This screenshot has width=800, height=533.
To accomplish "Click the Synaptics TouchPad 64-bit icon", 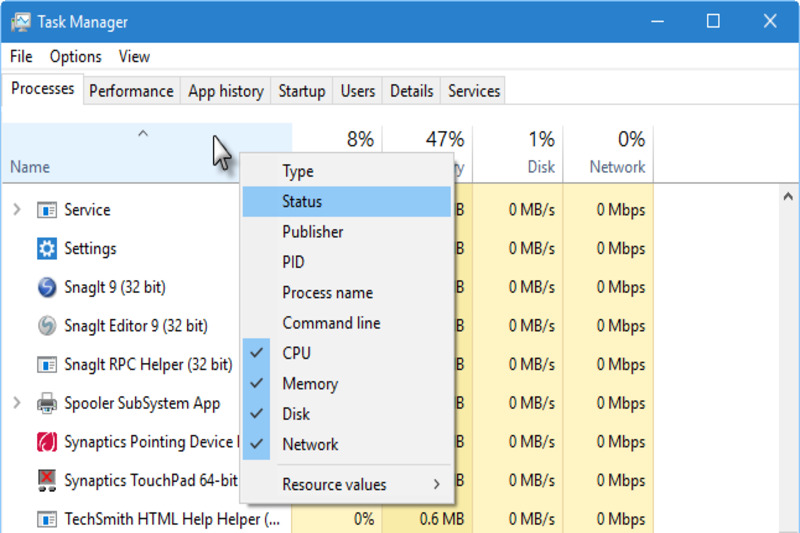I will tap(47, 481).
